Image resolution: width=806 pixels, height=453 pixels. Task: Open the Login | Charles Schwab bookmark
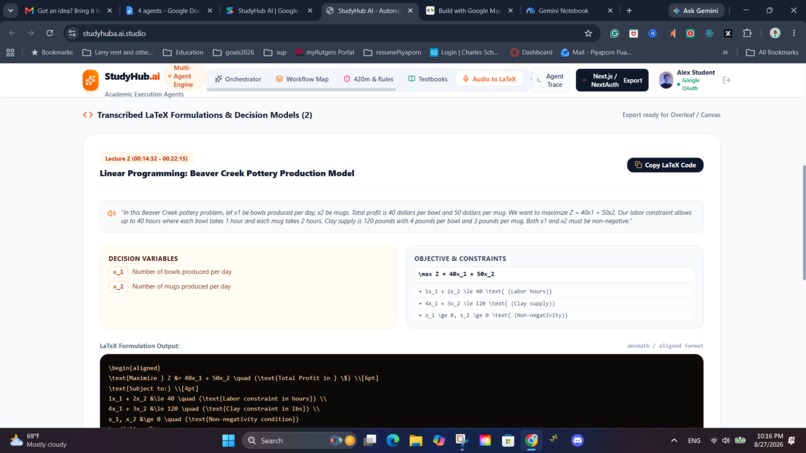coord(464,52)
